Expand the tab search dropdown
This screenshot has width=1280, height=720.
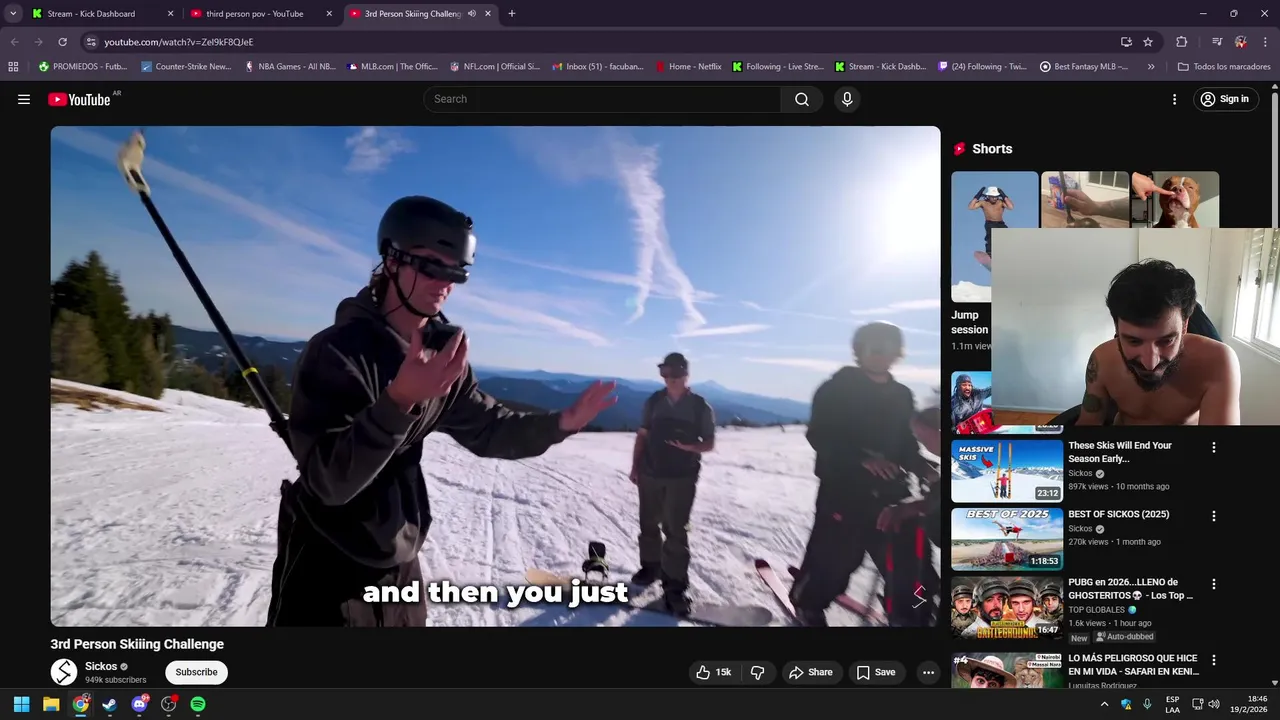pyautogui.click(x=13, y=14)
